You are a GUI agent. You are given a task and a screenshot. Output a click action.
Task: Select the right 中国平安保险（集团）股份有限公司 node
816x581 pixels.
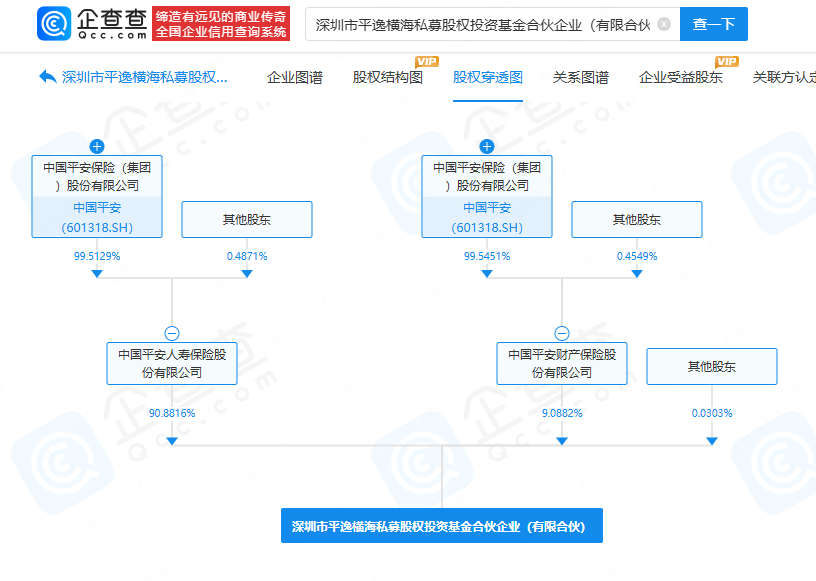(487, 196)
